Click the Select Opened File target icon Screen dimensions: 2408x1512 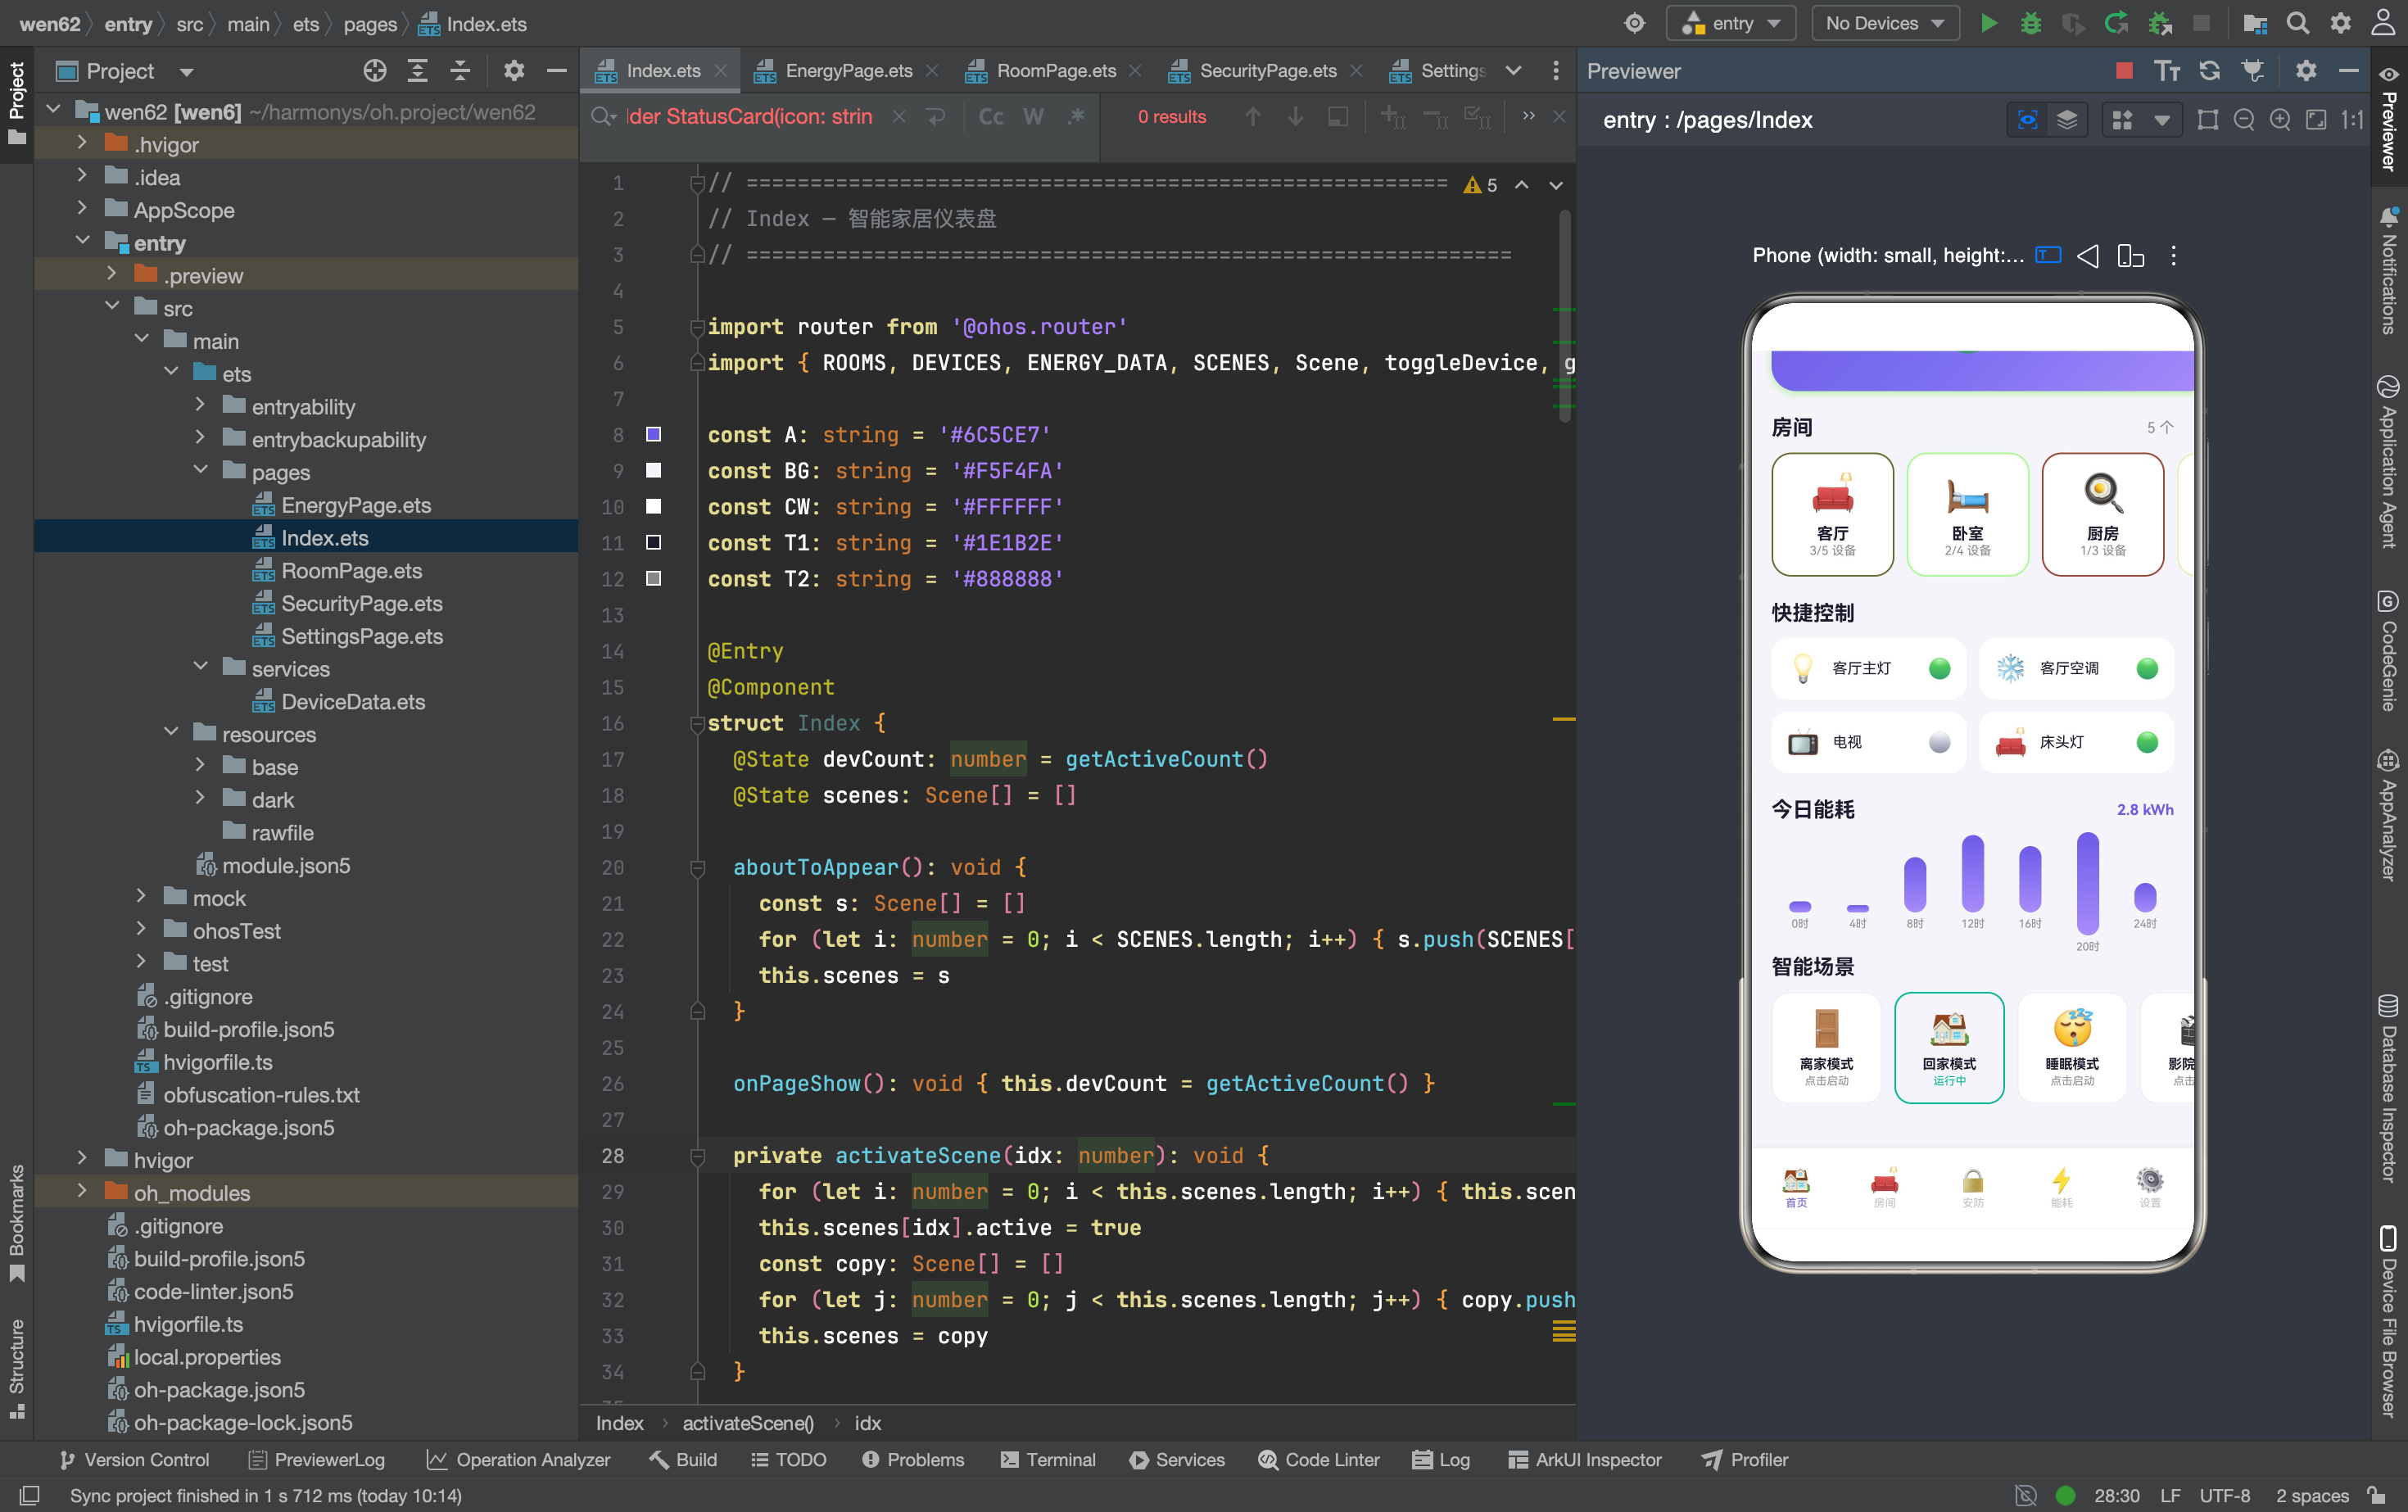(375, 70)
